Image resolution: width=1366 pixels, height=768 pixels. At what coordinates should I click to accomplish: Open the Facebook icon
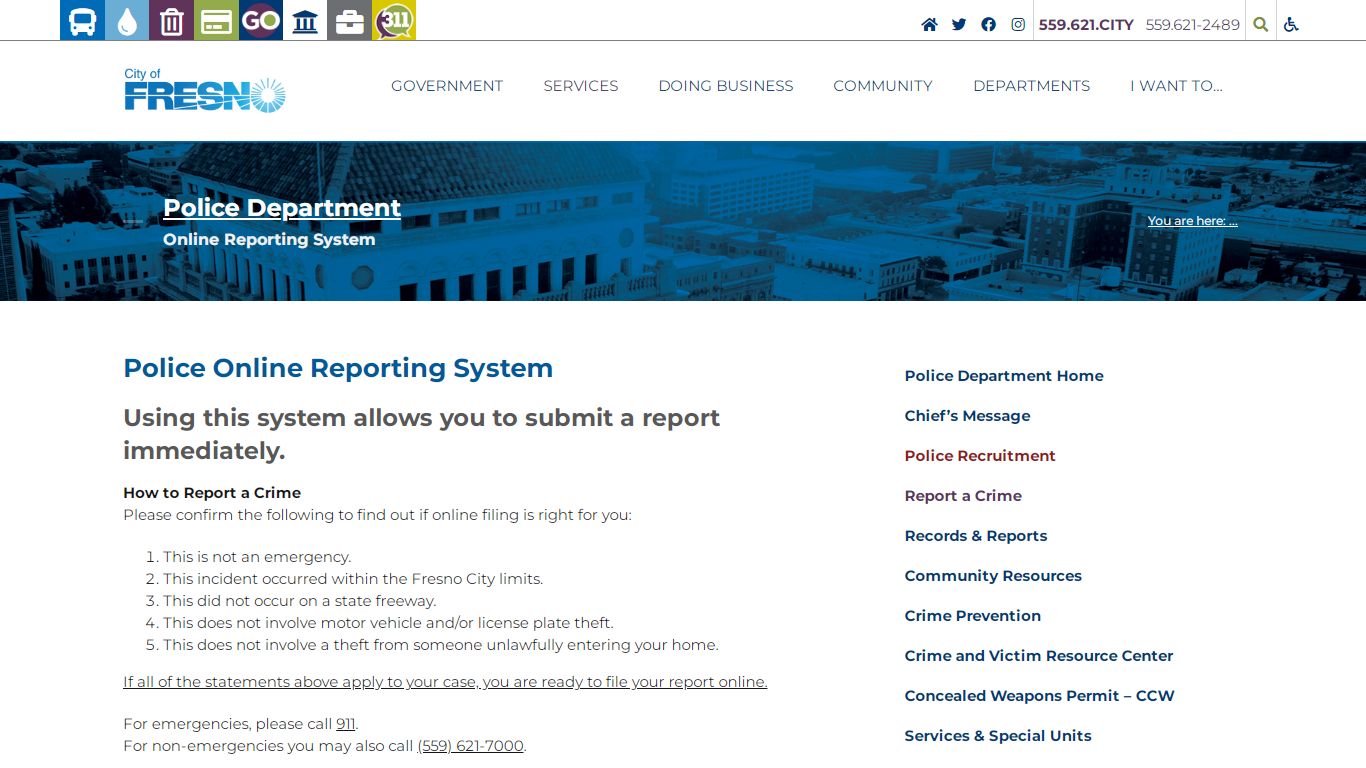click(988, 25)
